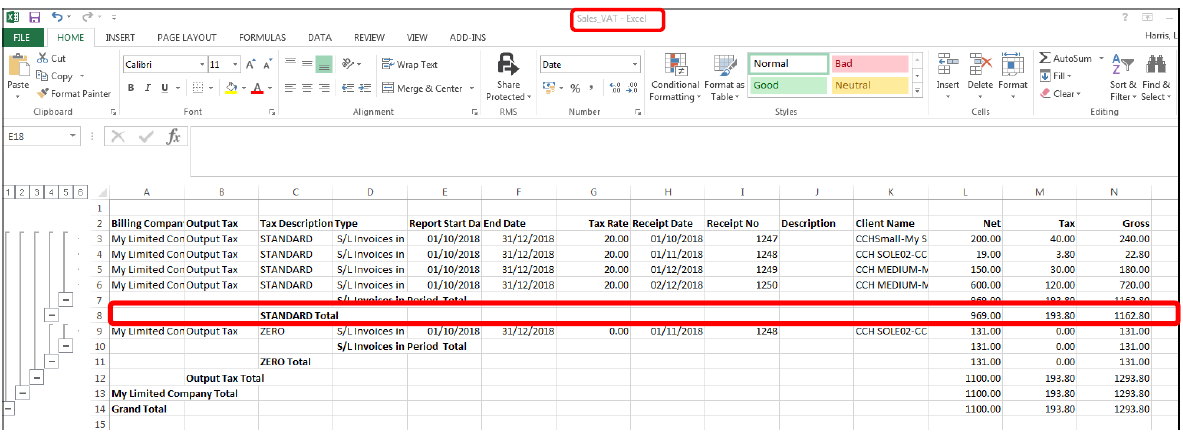Image resolution: width=1183 pixels, height=432 pixels.
Task: Collapse the STANDARD Total outline group
Action: [52, 314]
